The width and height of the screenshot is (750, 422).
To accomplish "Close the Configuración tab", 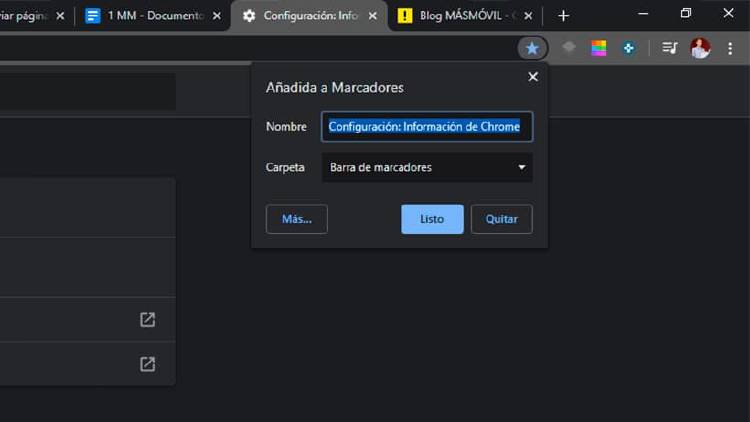I will point(373,16).
